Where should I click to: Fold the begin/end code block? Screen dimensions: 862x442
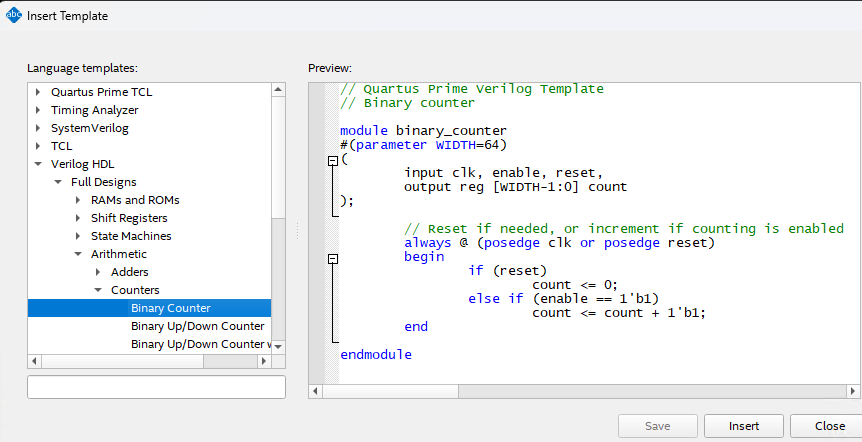coord(334,258)
